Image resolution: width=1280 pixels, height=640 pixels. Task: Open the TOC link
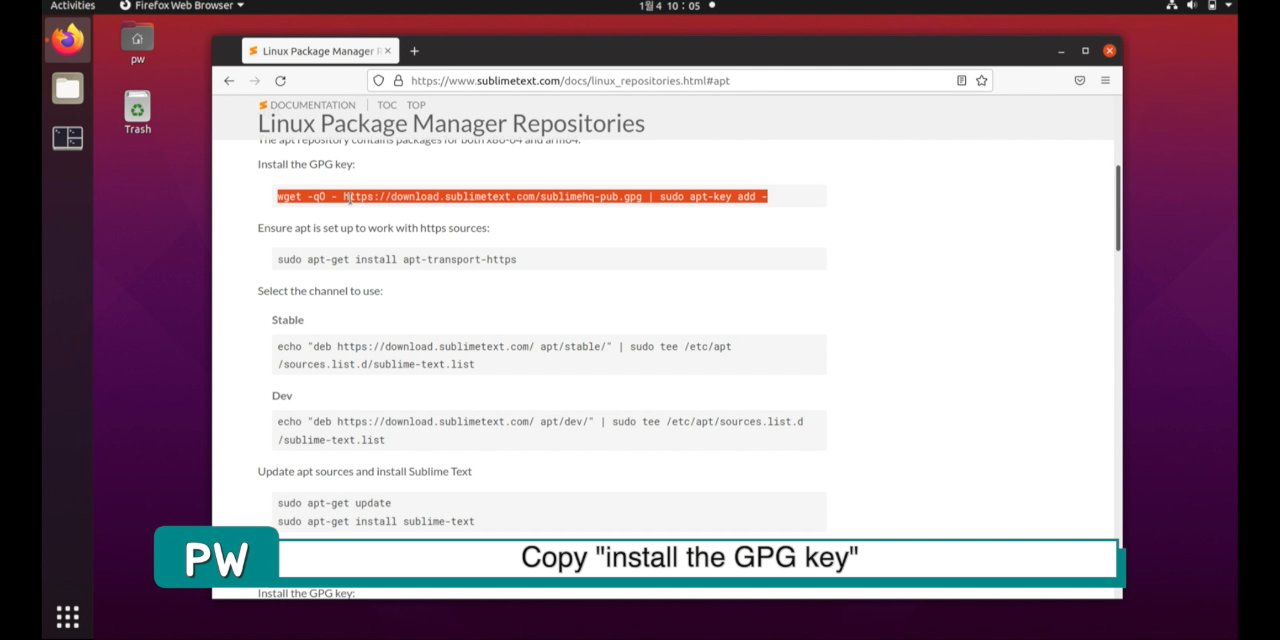click(386, 105)
